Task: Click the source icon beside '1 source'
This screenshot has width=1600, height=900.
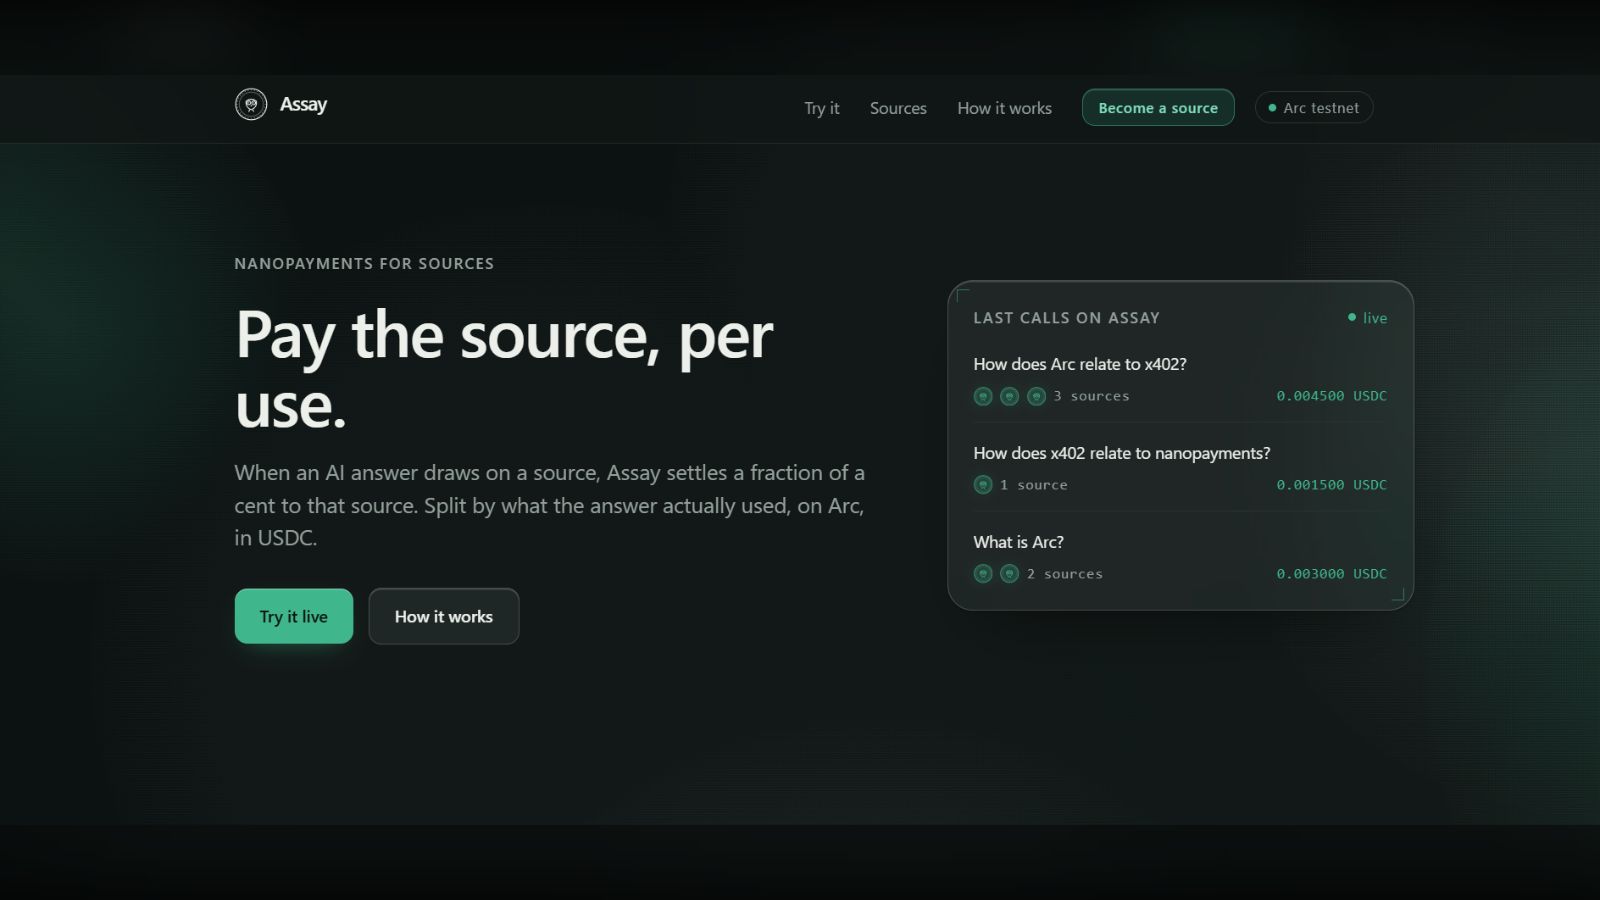Action: click(983, 485)
